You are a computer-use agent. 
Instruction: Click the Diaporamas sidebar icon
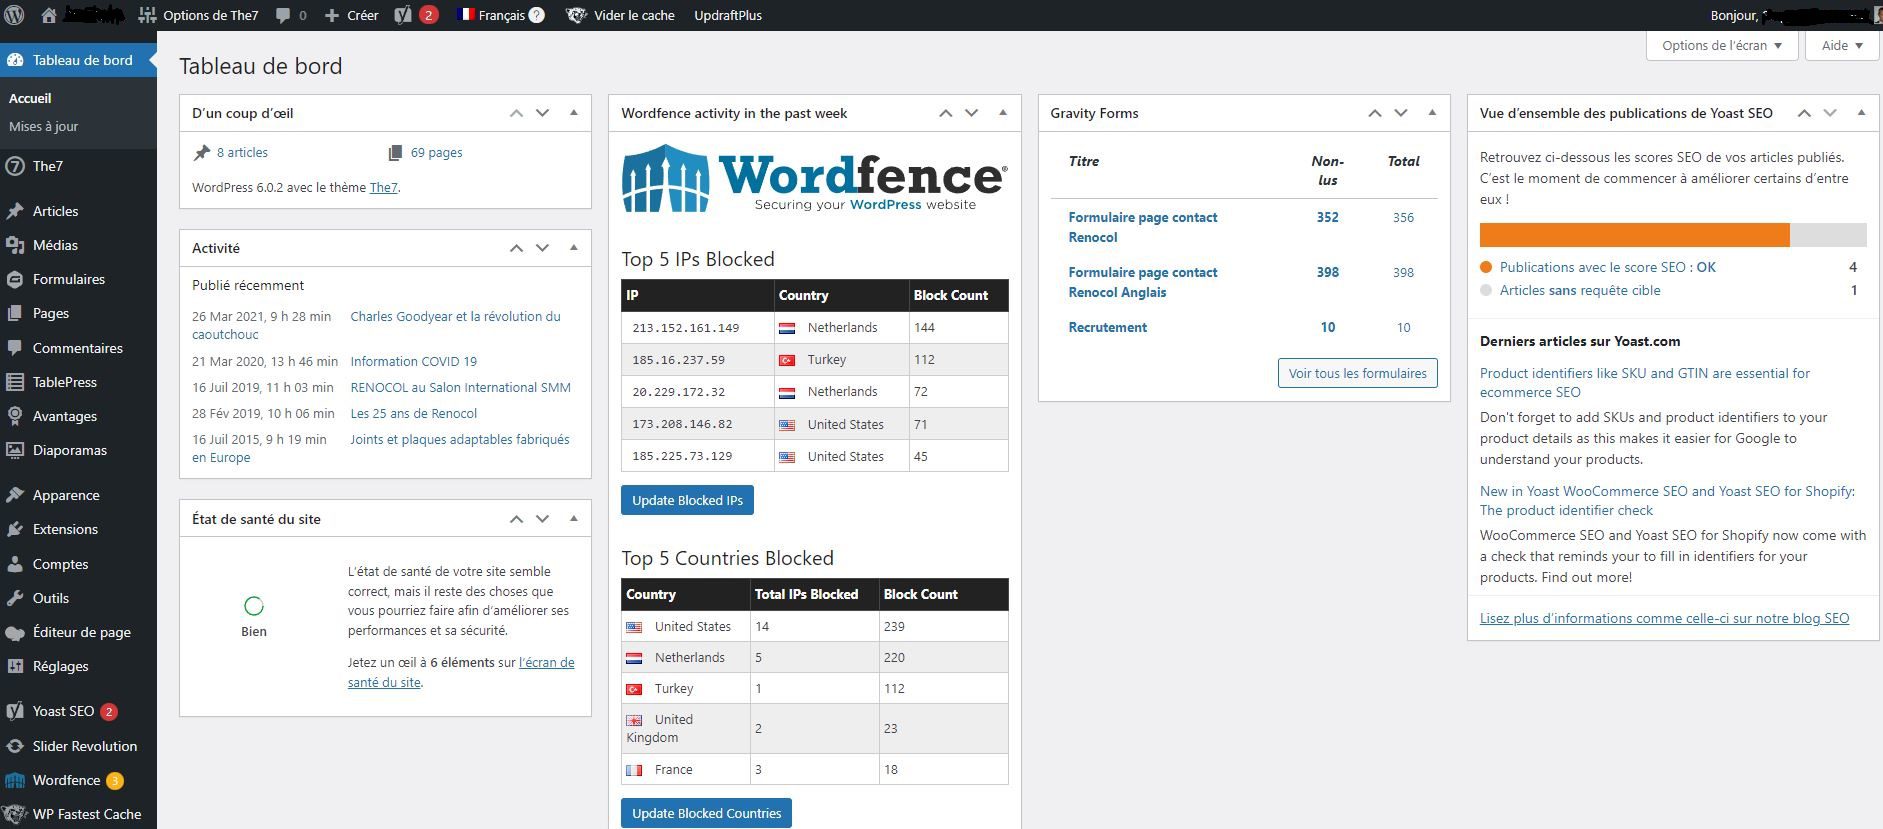pyautogui.click(x=15, y=450)
